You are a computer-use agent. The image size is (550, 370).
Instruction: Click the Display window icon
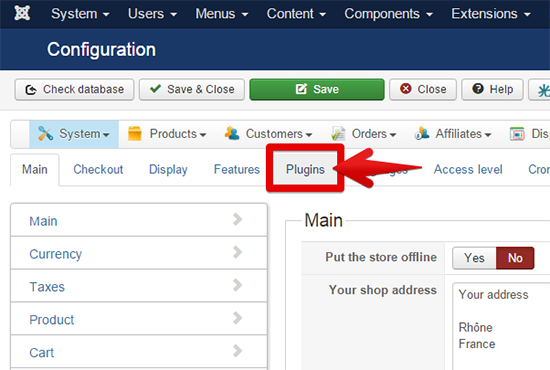517,134
